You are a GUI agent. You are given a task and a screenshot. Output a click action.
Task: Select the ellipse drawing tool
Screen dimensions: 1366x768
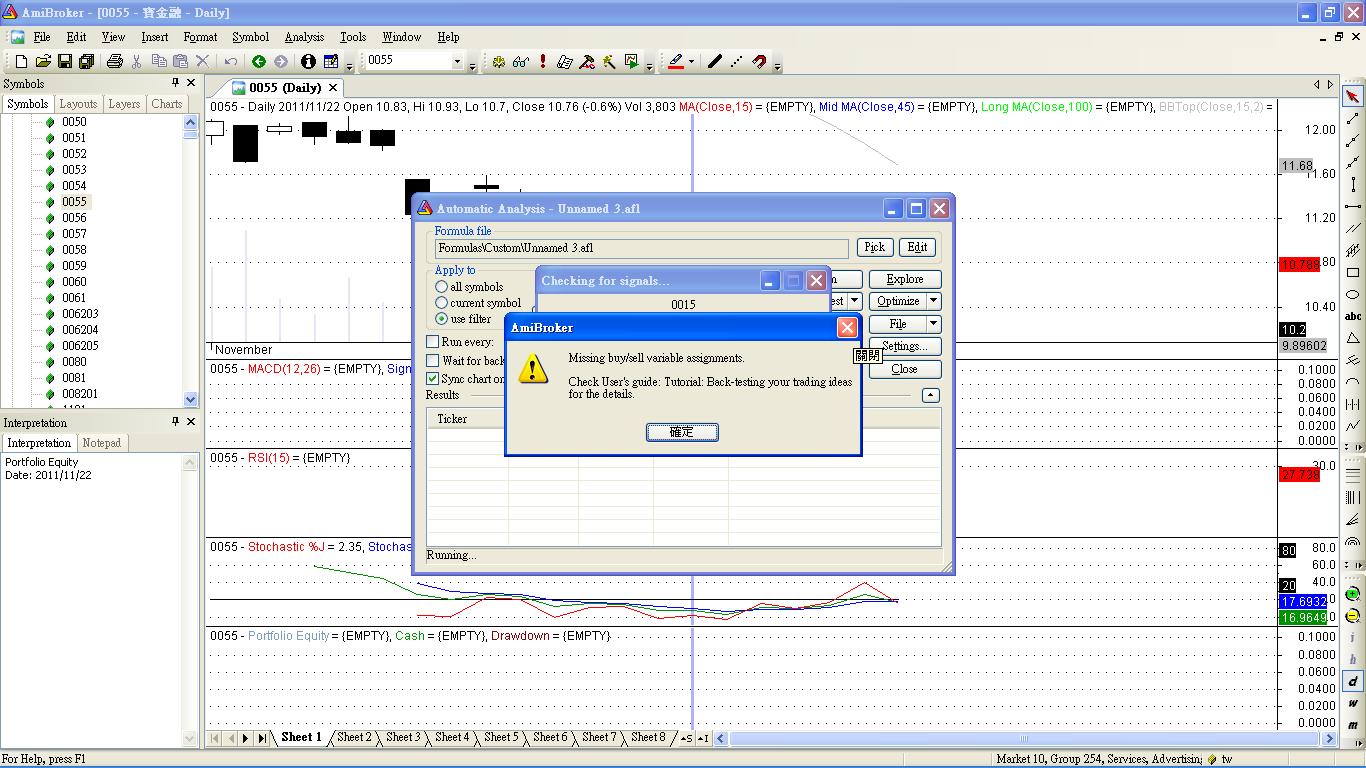[1353, 294]
